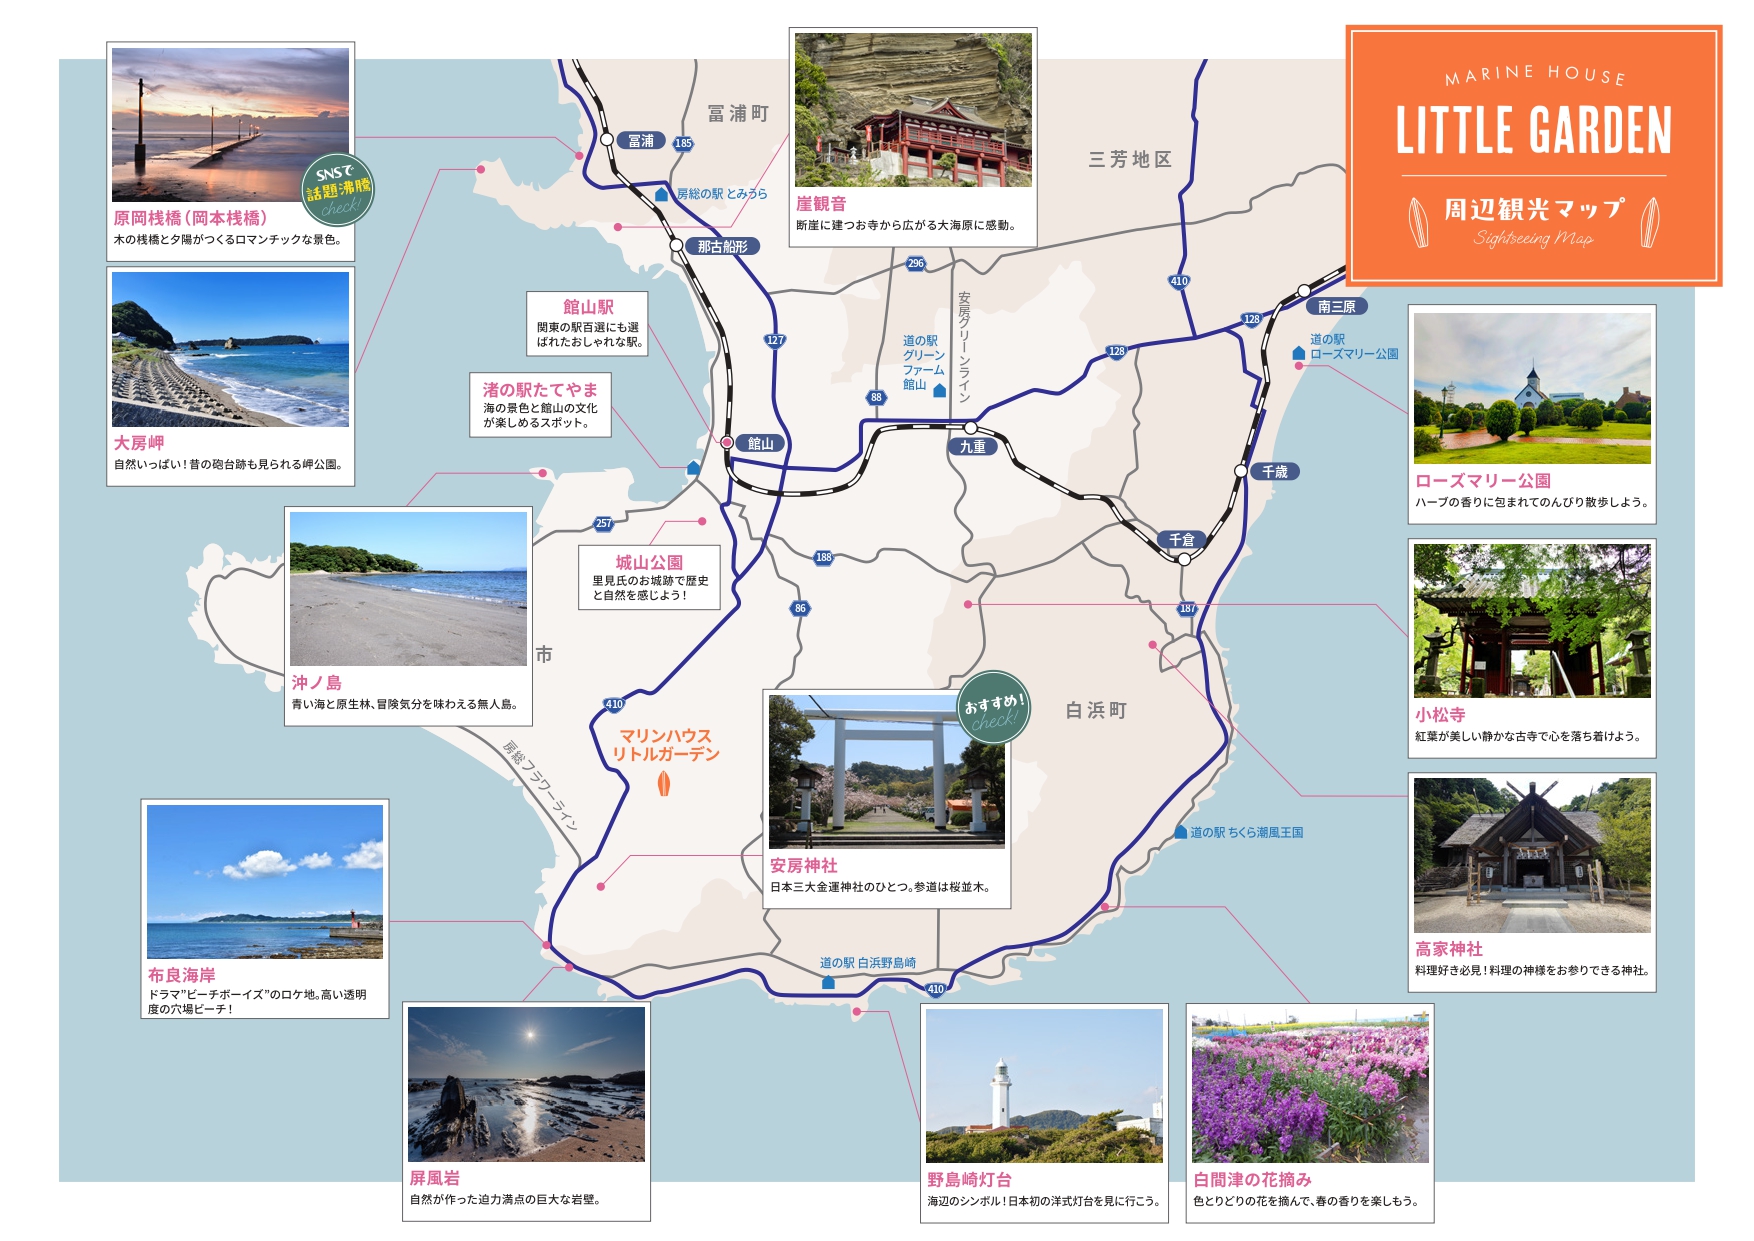Click the 道の駅 白浜野島崎 roadside station icon

pyautogui.click(x=828, y=983)
